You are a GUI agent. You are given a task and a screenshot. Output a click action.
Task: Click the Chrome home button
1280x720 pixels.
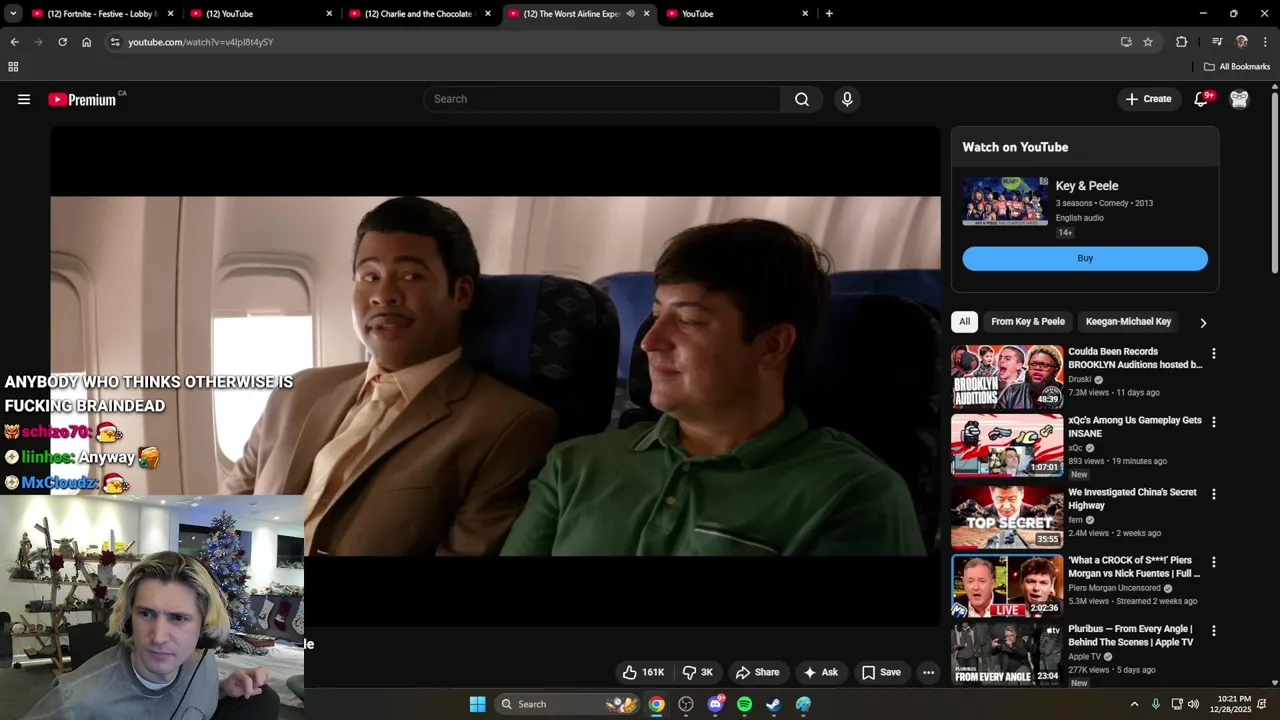86,42
